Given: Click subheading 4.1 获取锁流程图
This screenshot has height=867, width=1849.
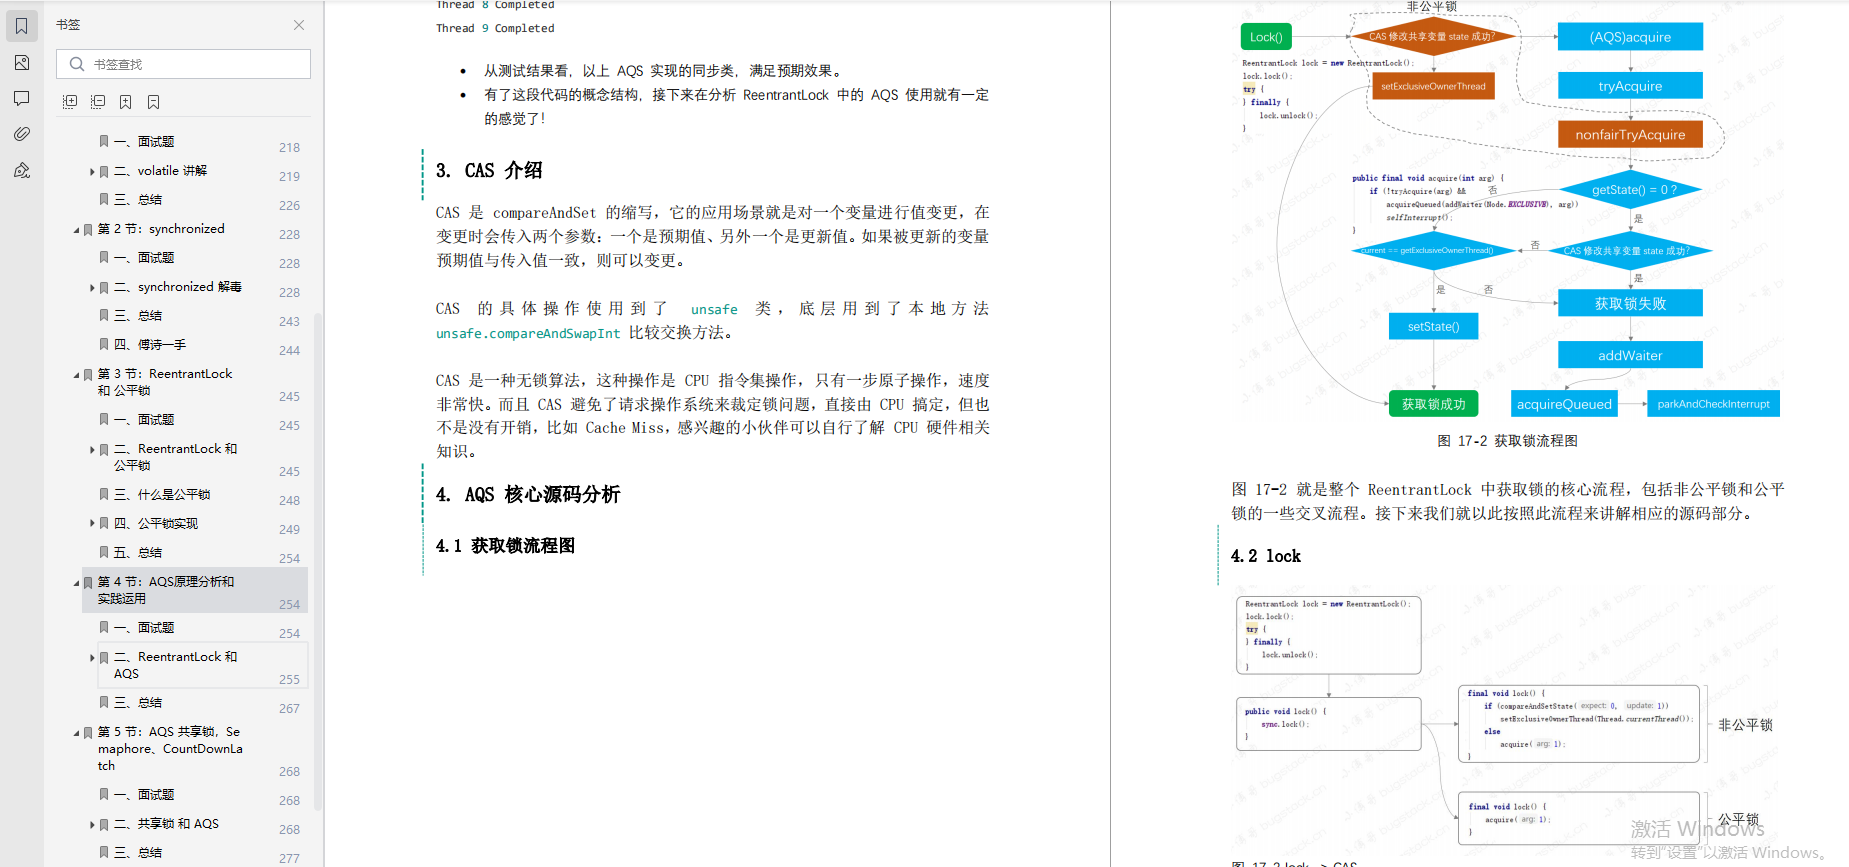Looking at the screenshot, I should point(505,546).
